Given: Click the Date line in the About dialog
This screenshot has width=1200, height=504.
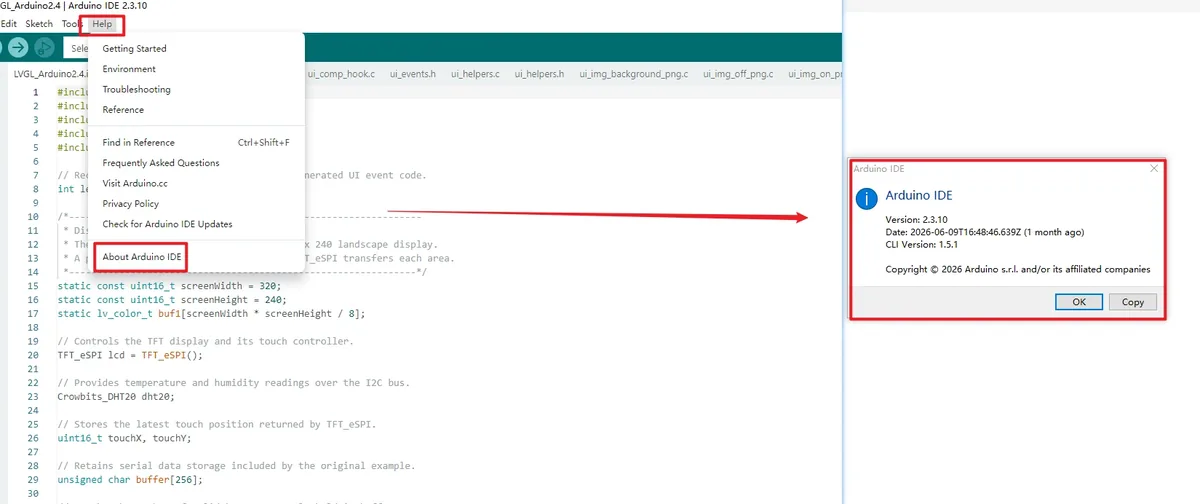Looking at the screenshot, I should (985, 232).
